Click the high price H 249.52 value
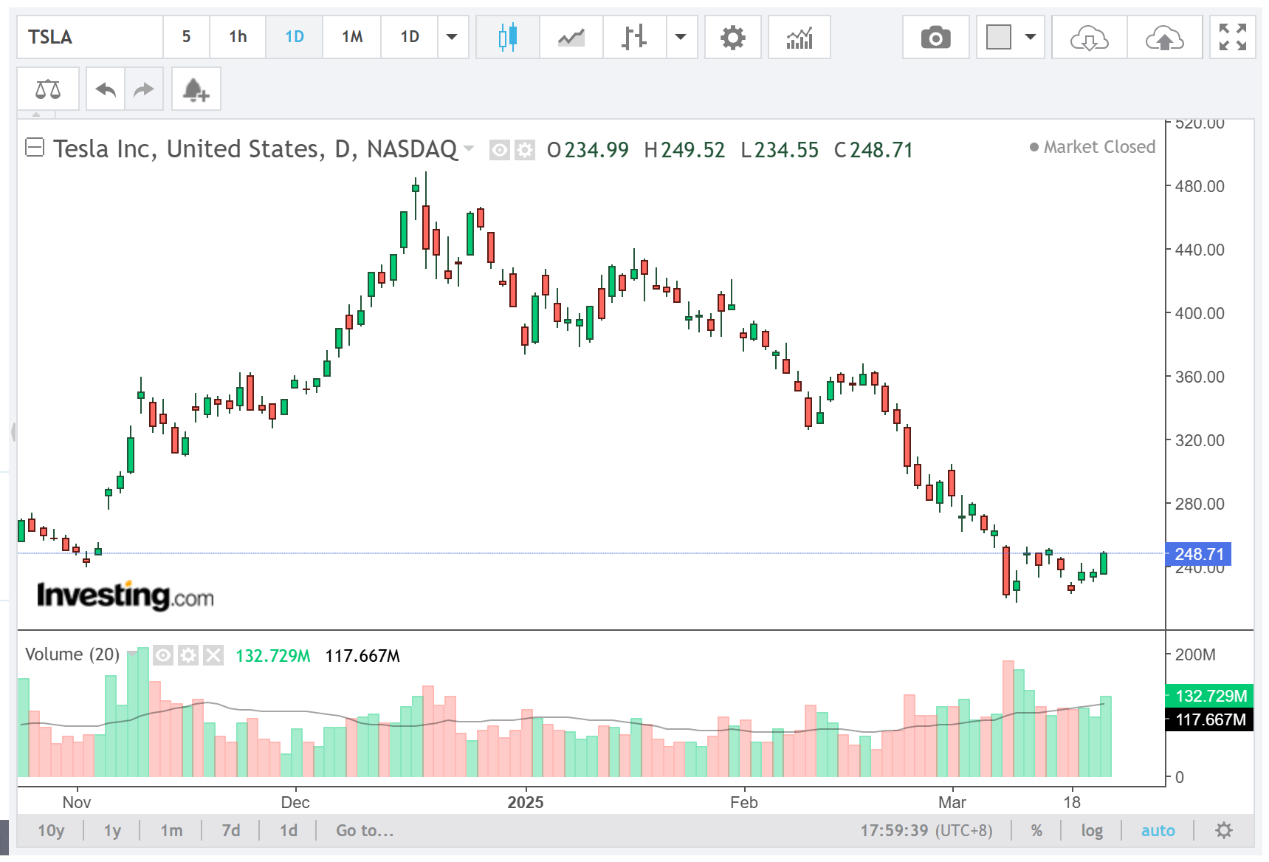The height and width of the screenshot is (862, 1269). click(684, 150)
